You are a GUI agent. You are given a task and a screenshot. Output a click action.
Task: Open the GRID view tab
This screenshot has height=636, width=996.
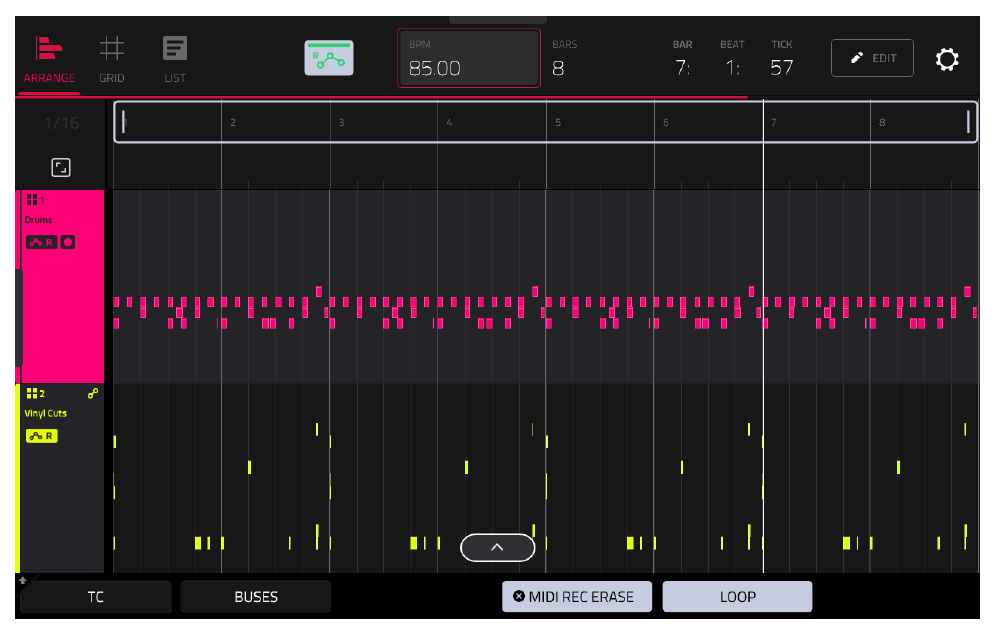pos(112,61)
